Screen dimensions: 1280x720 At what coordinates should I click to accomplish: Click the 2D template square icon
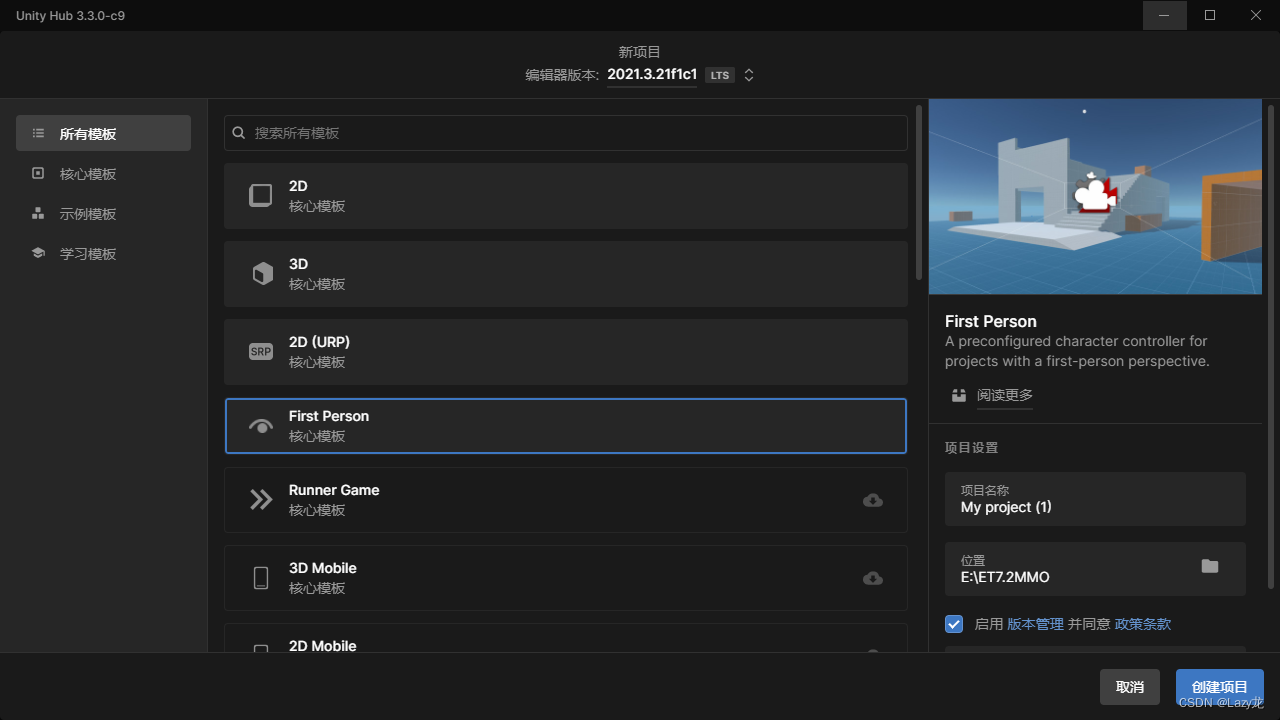(x=260, y=196)
